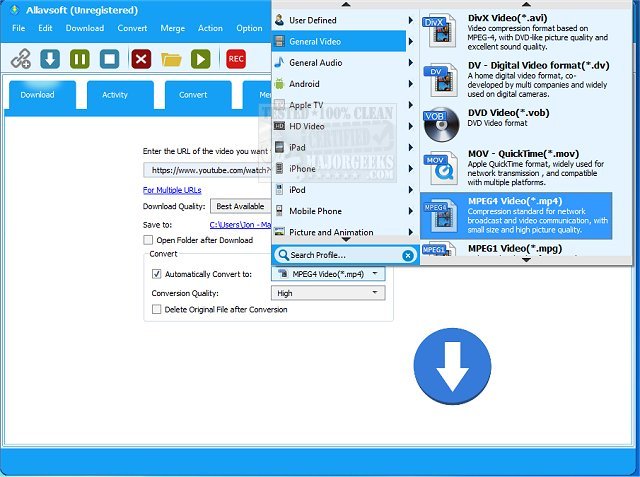The width and height of the screenshot is (640, 477).
Task: Click the iPad category icon
Action: coord(279,147)
